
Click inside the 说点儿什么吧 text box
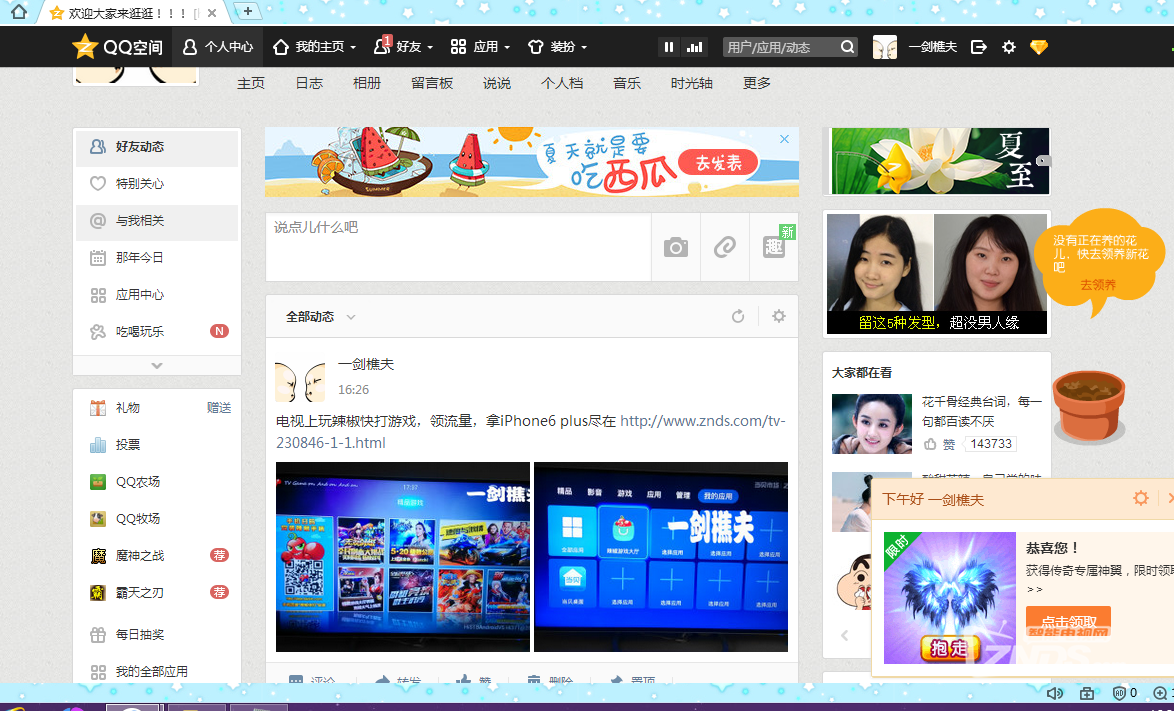pyautogui.click(x=458, y=247)
